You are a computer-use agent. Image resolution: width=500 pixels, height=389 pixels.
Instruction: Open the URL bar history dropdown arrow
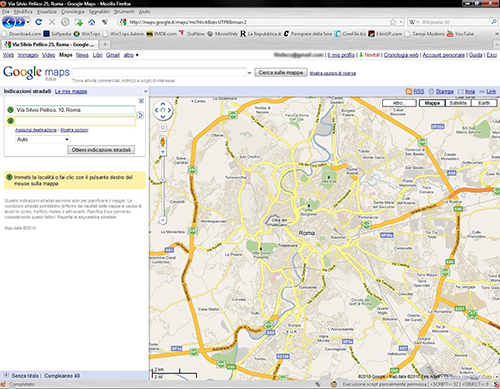[401, 22]
